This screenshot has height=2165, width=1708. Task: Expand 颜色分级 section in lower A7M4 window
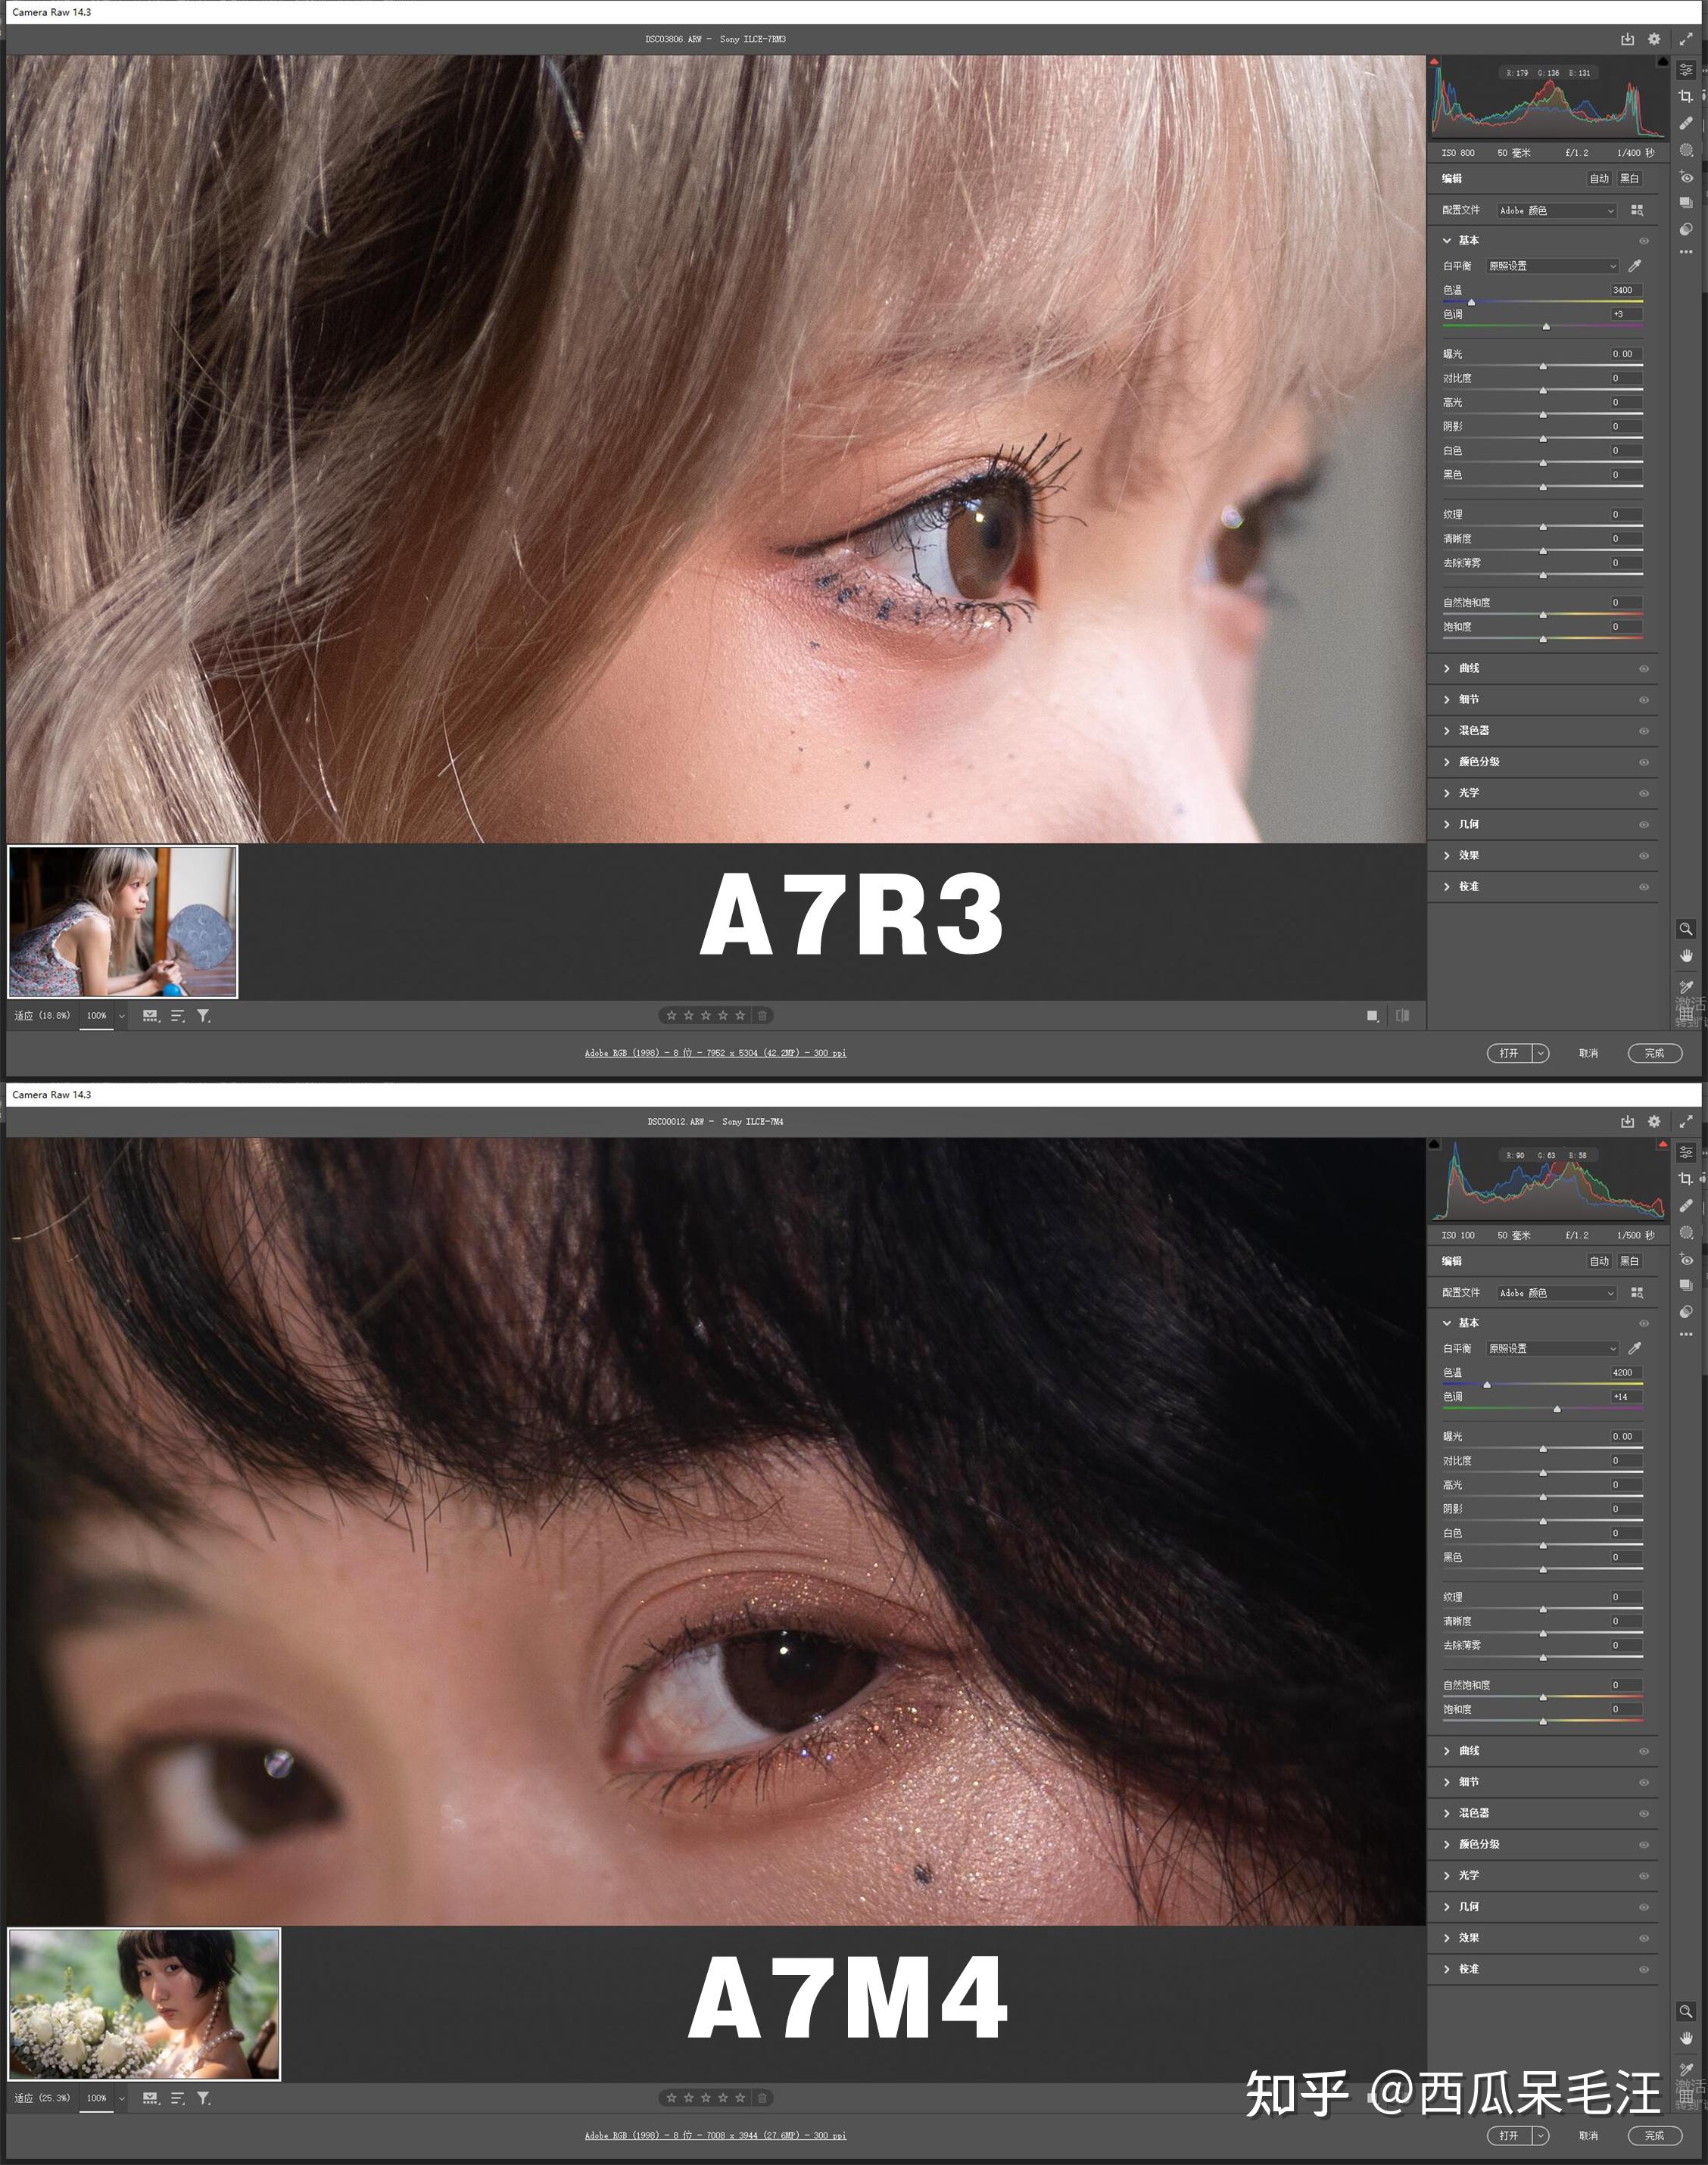point(1478,1844)
